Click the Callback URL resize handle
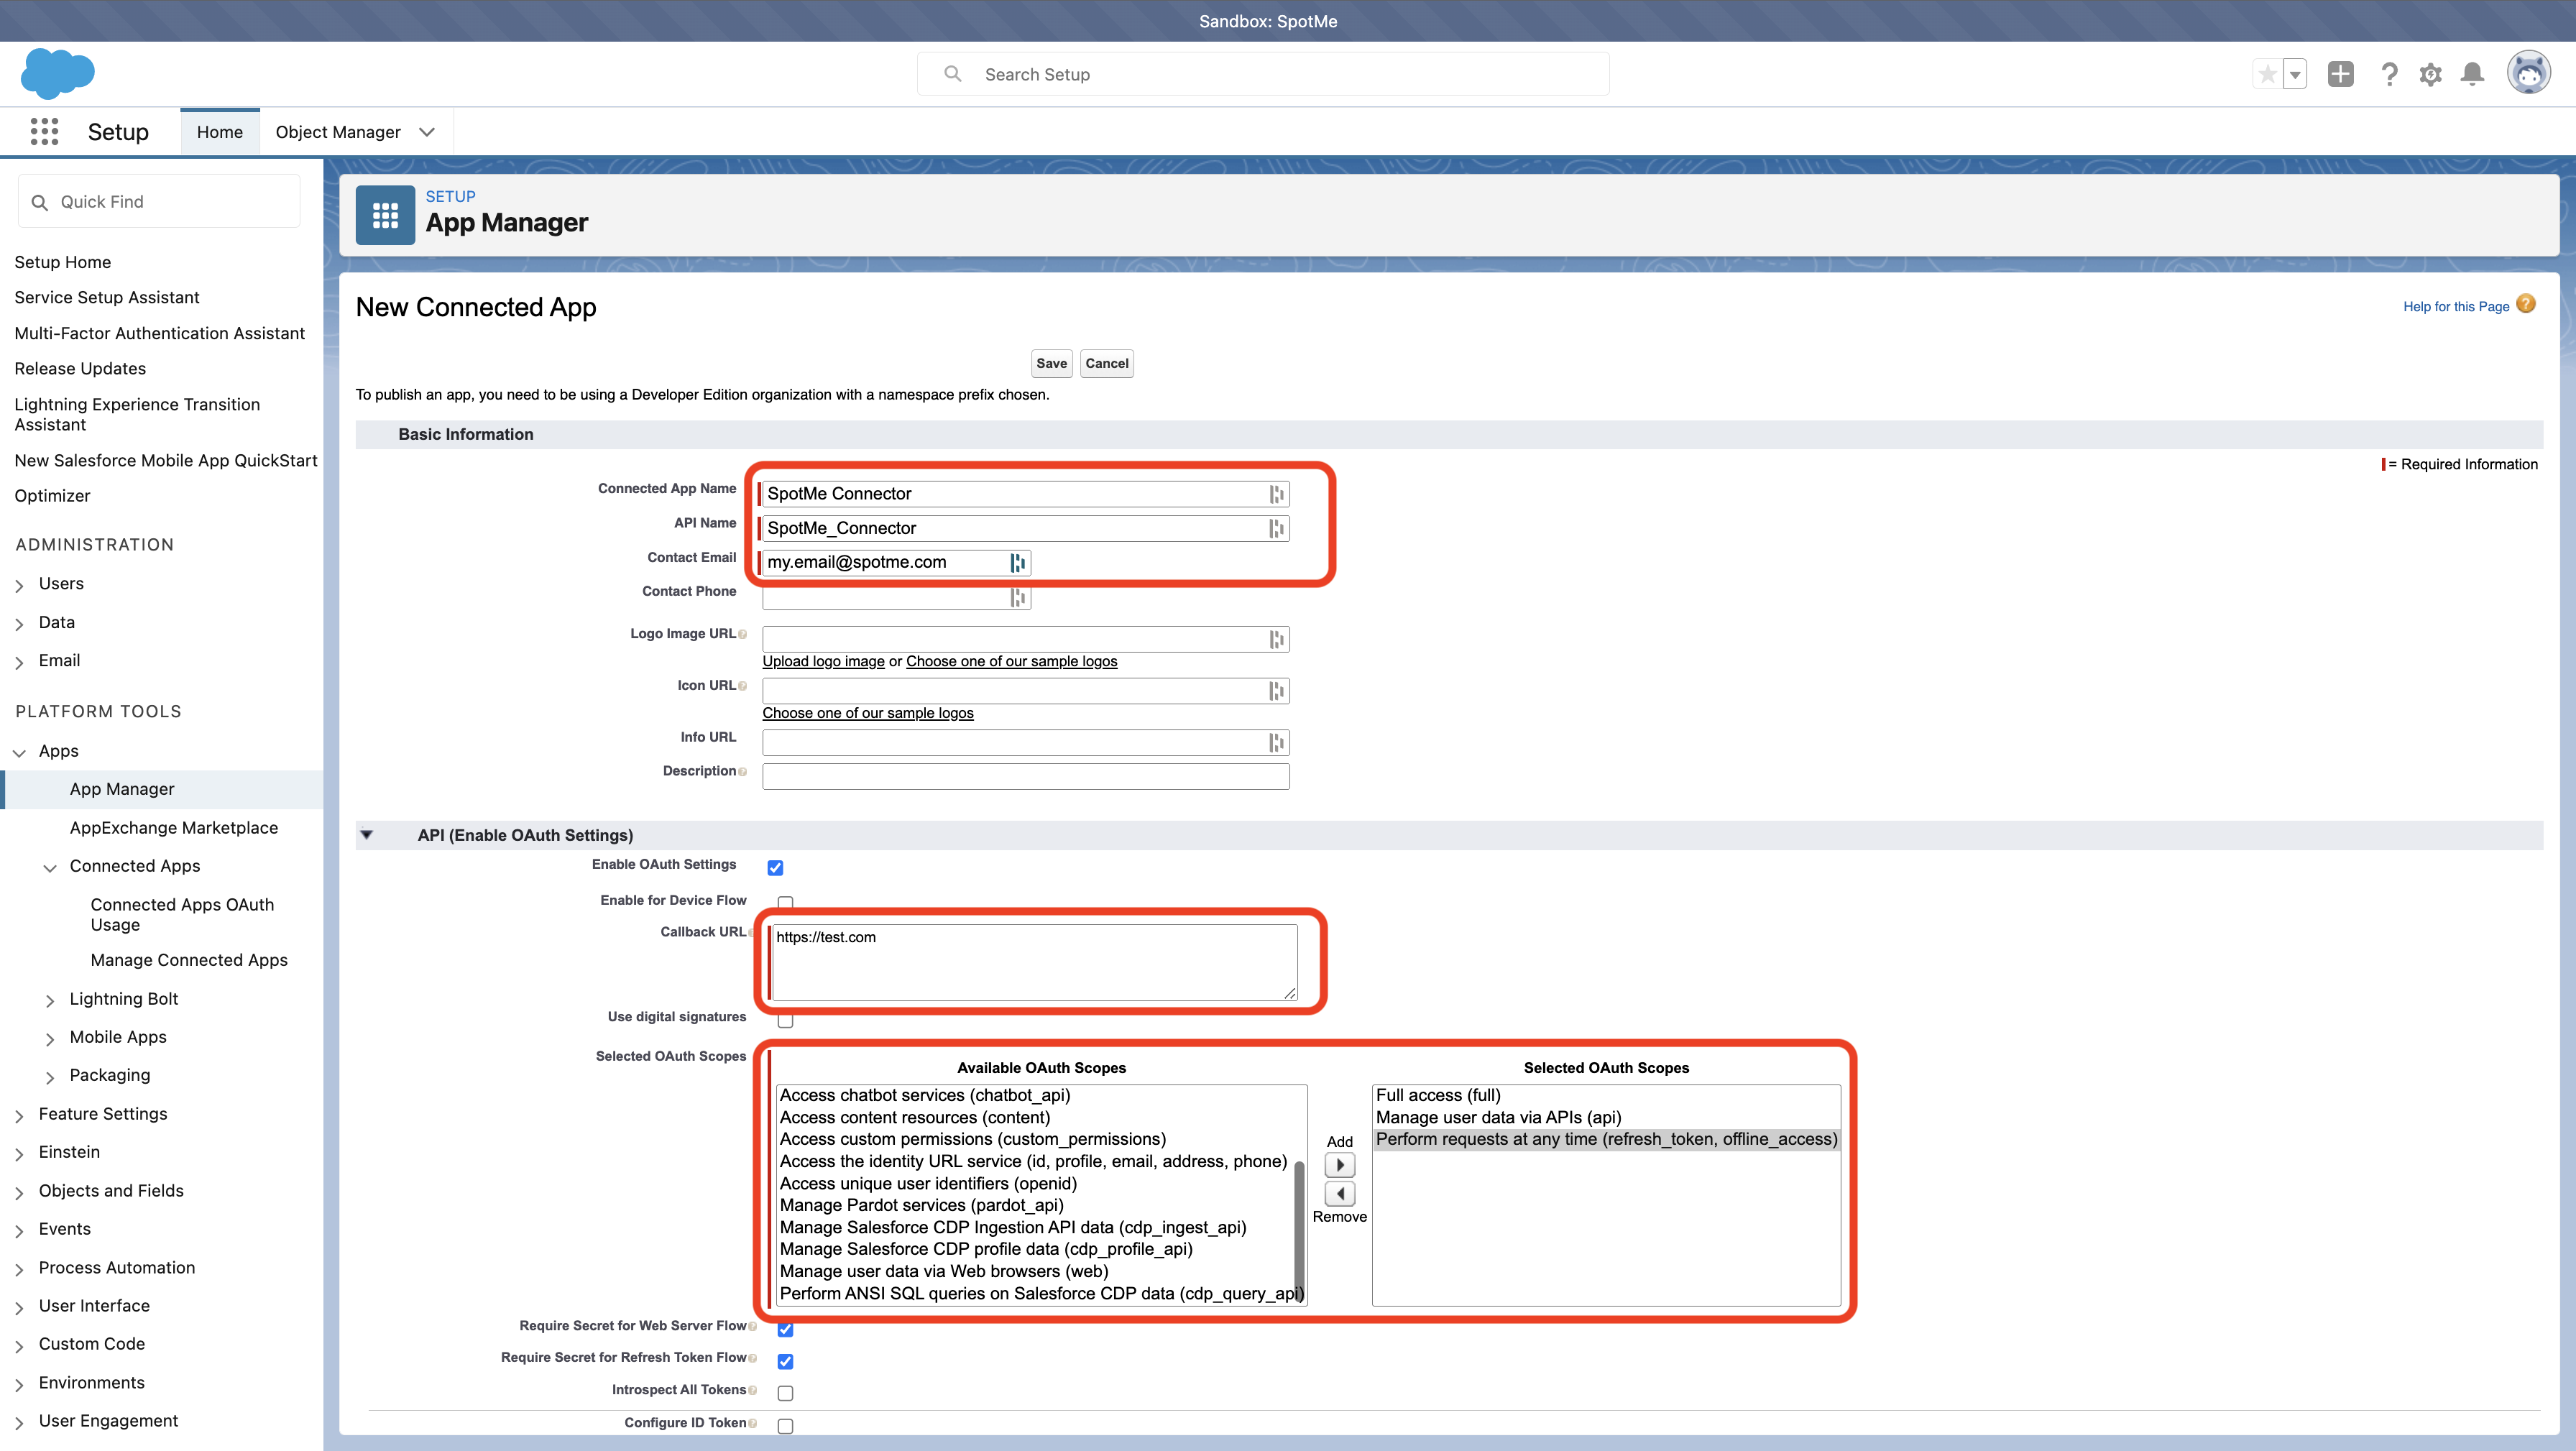This screenshot has width=2576, height=1451. point(1289,993)
